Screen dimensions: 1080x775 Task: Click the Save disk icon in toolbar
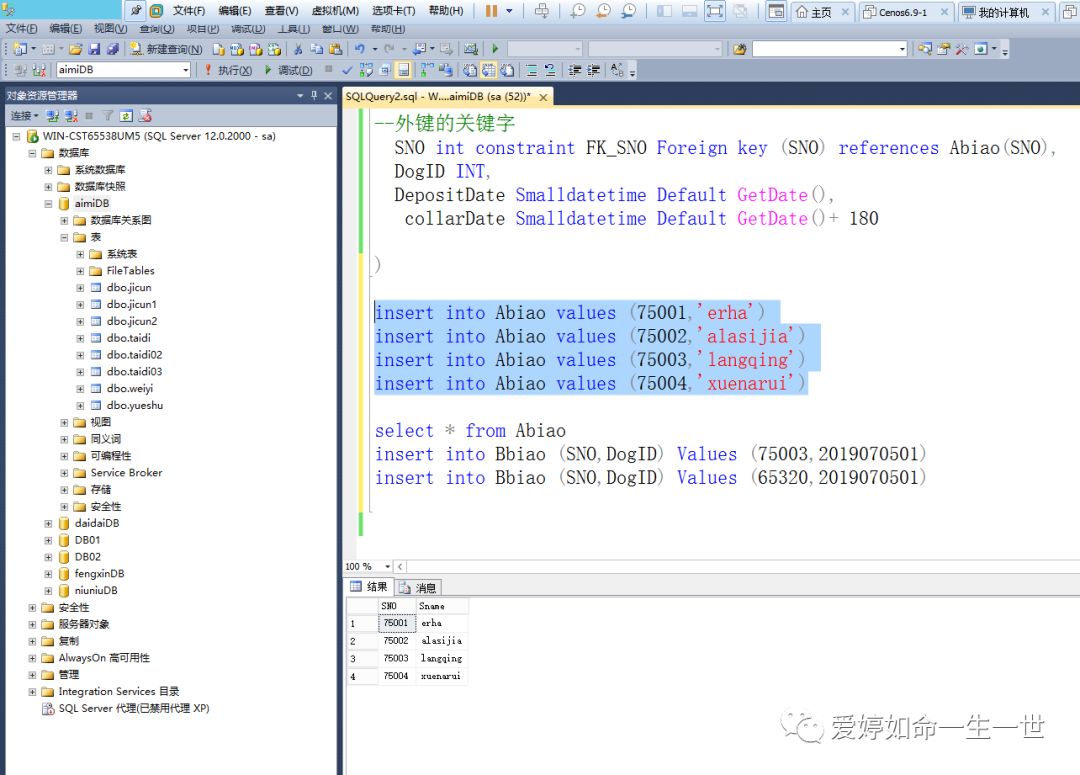coord(94,49)
